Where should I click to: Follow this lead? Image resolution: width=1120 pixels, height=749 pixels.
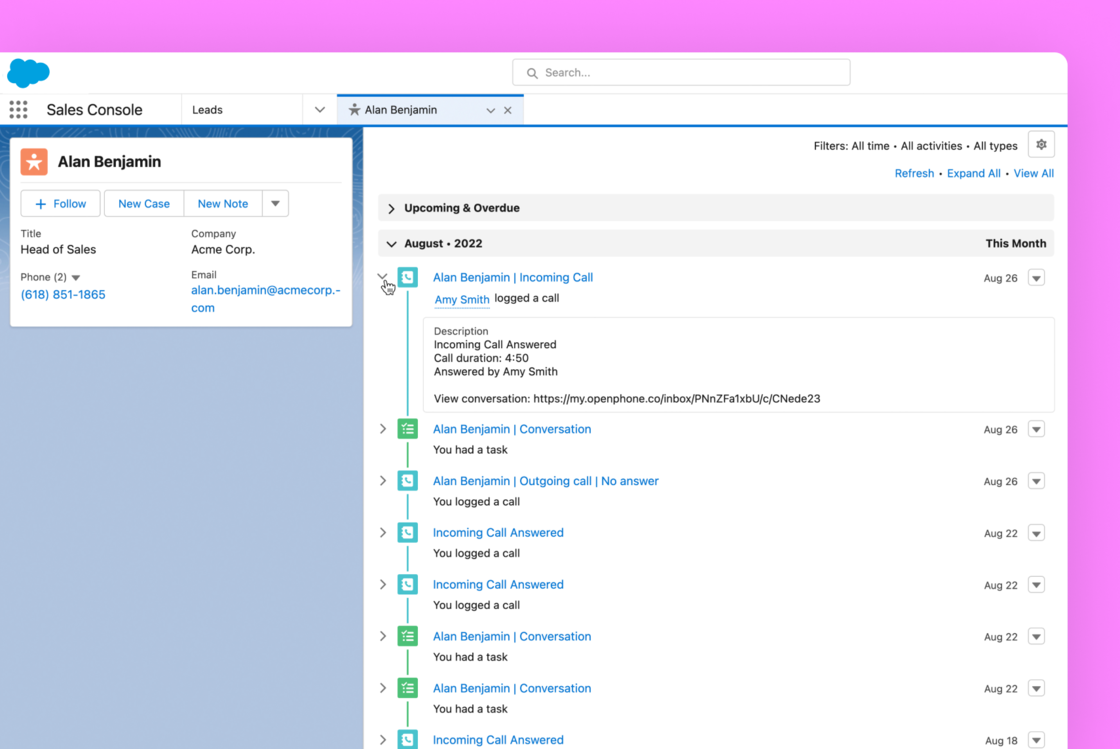[x=61, y=203]
